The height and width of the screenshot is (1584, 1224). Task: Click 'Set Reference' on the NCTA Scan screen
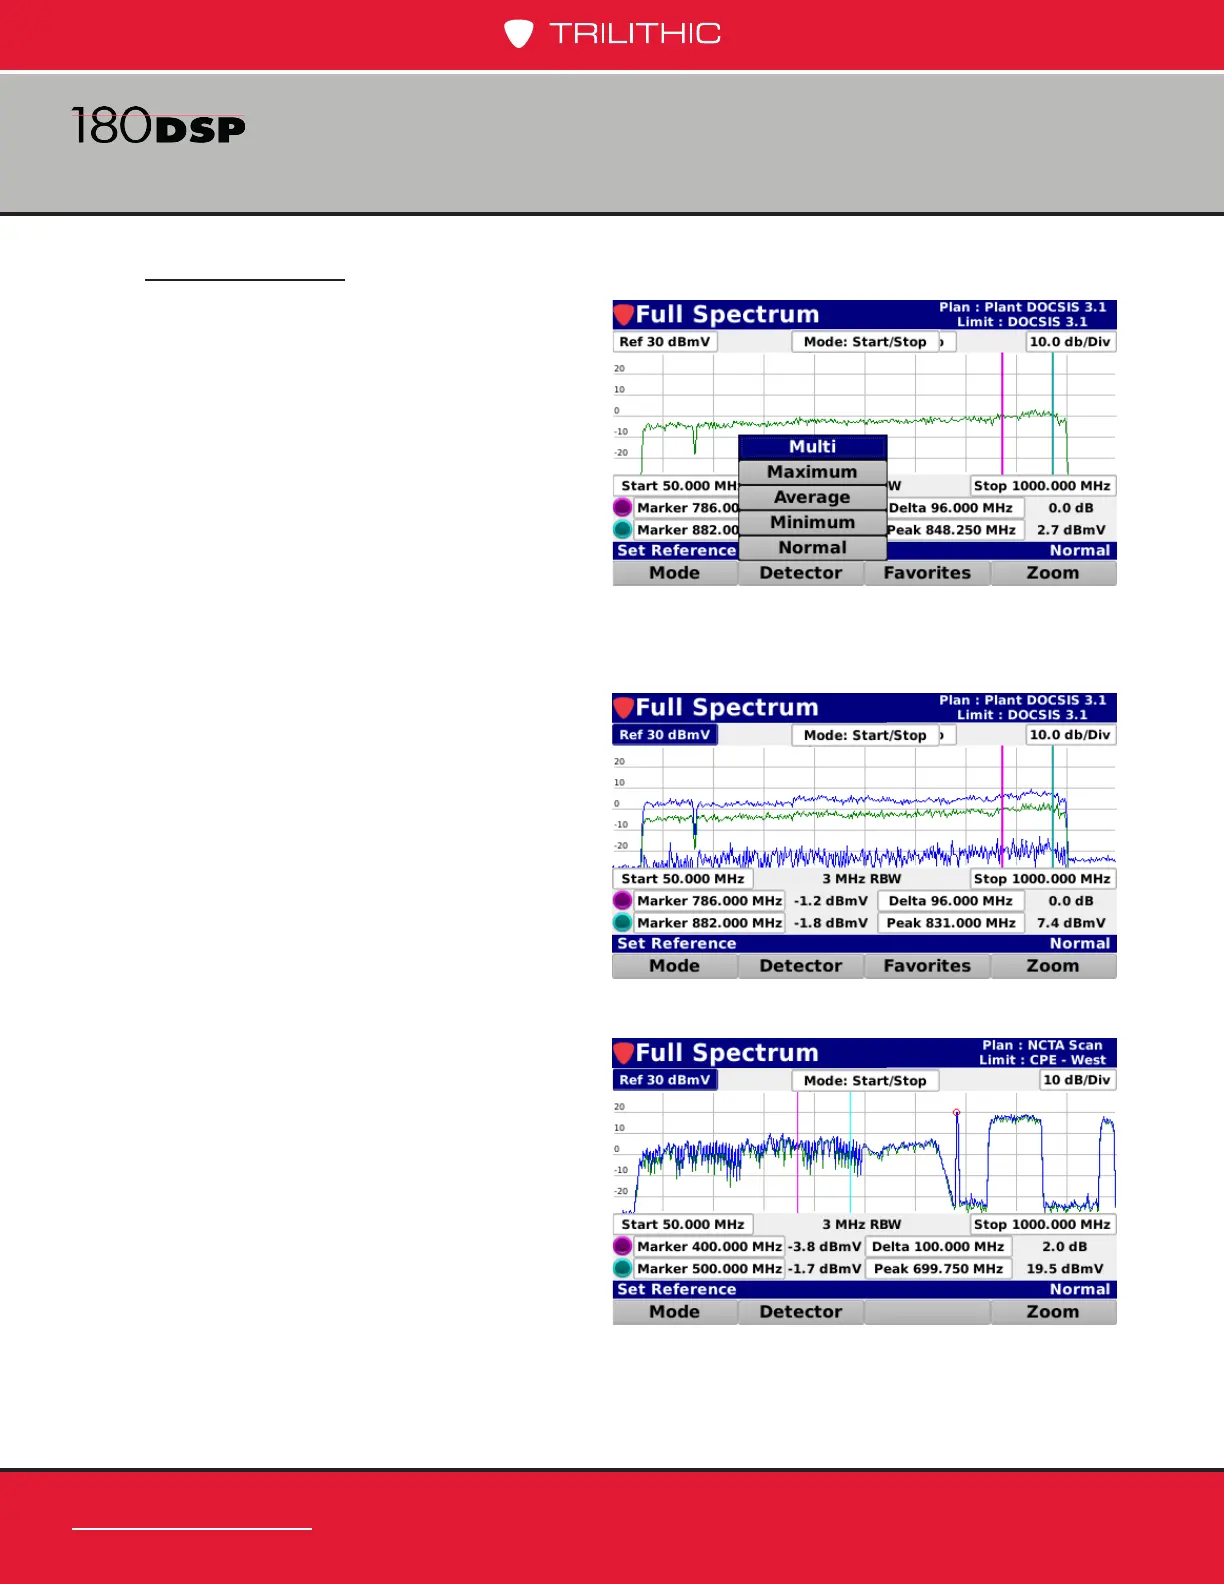click(677, 1289)
